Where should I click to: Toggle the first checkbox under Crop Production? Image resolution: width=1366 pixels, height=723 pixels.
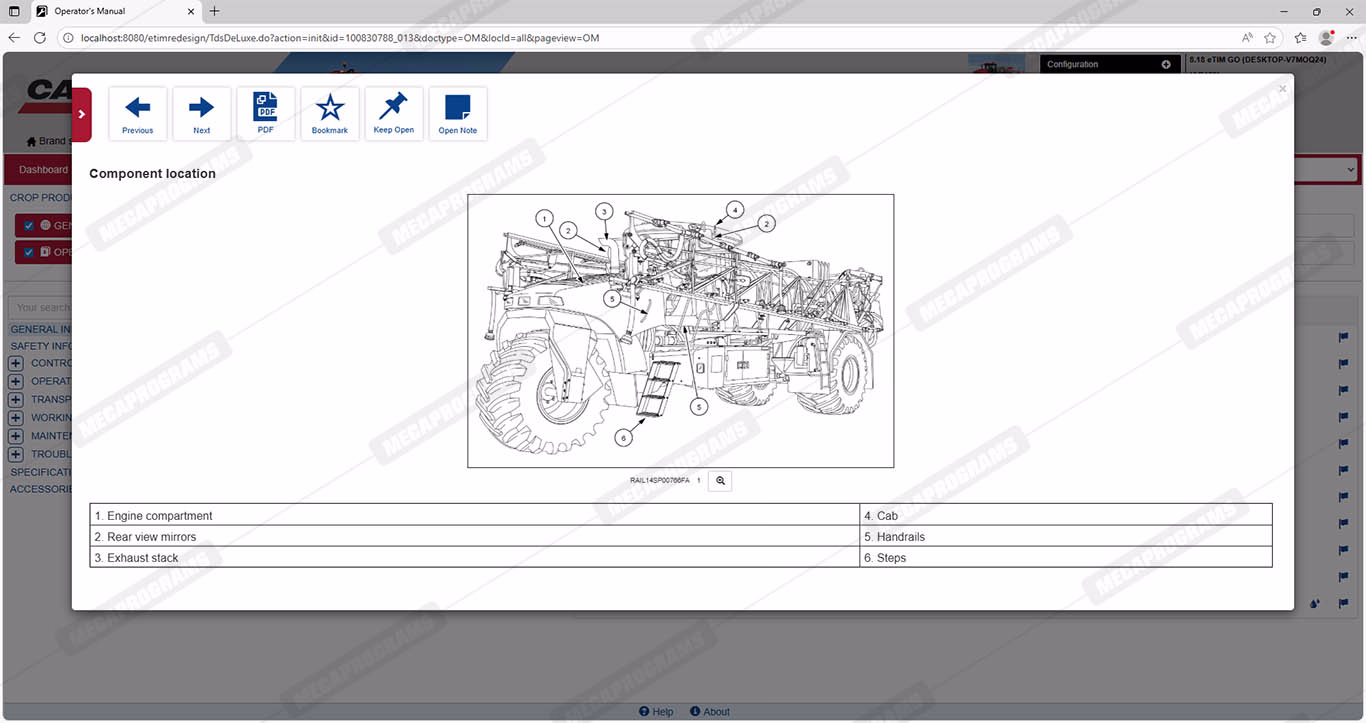29,226
